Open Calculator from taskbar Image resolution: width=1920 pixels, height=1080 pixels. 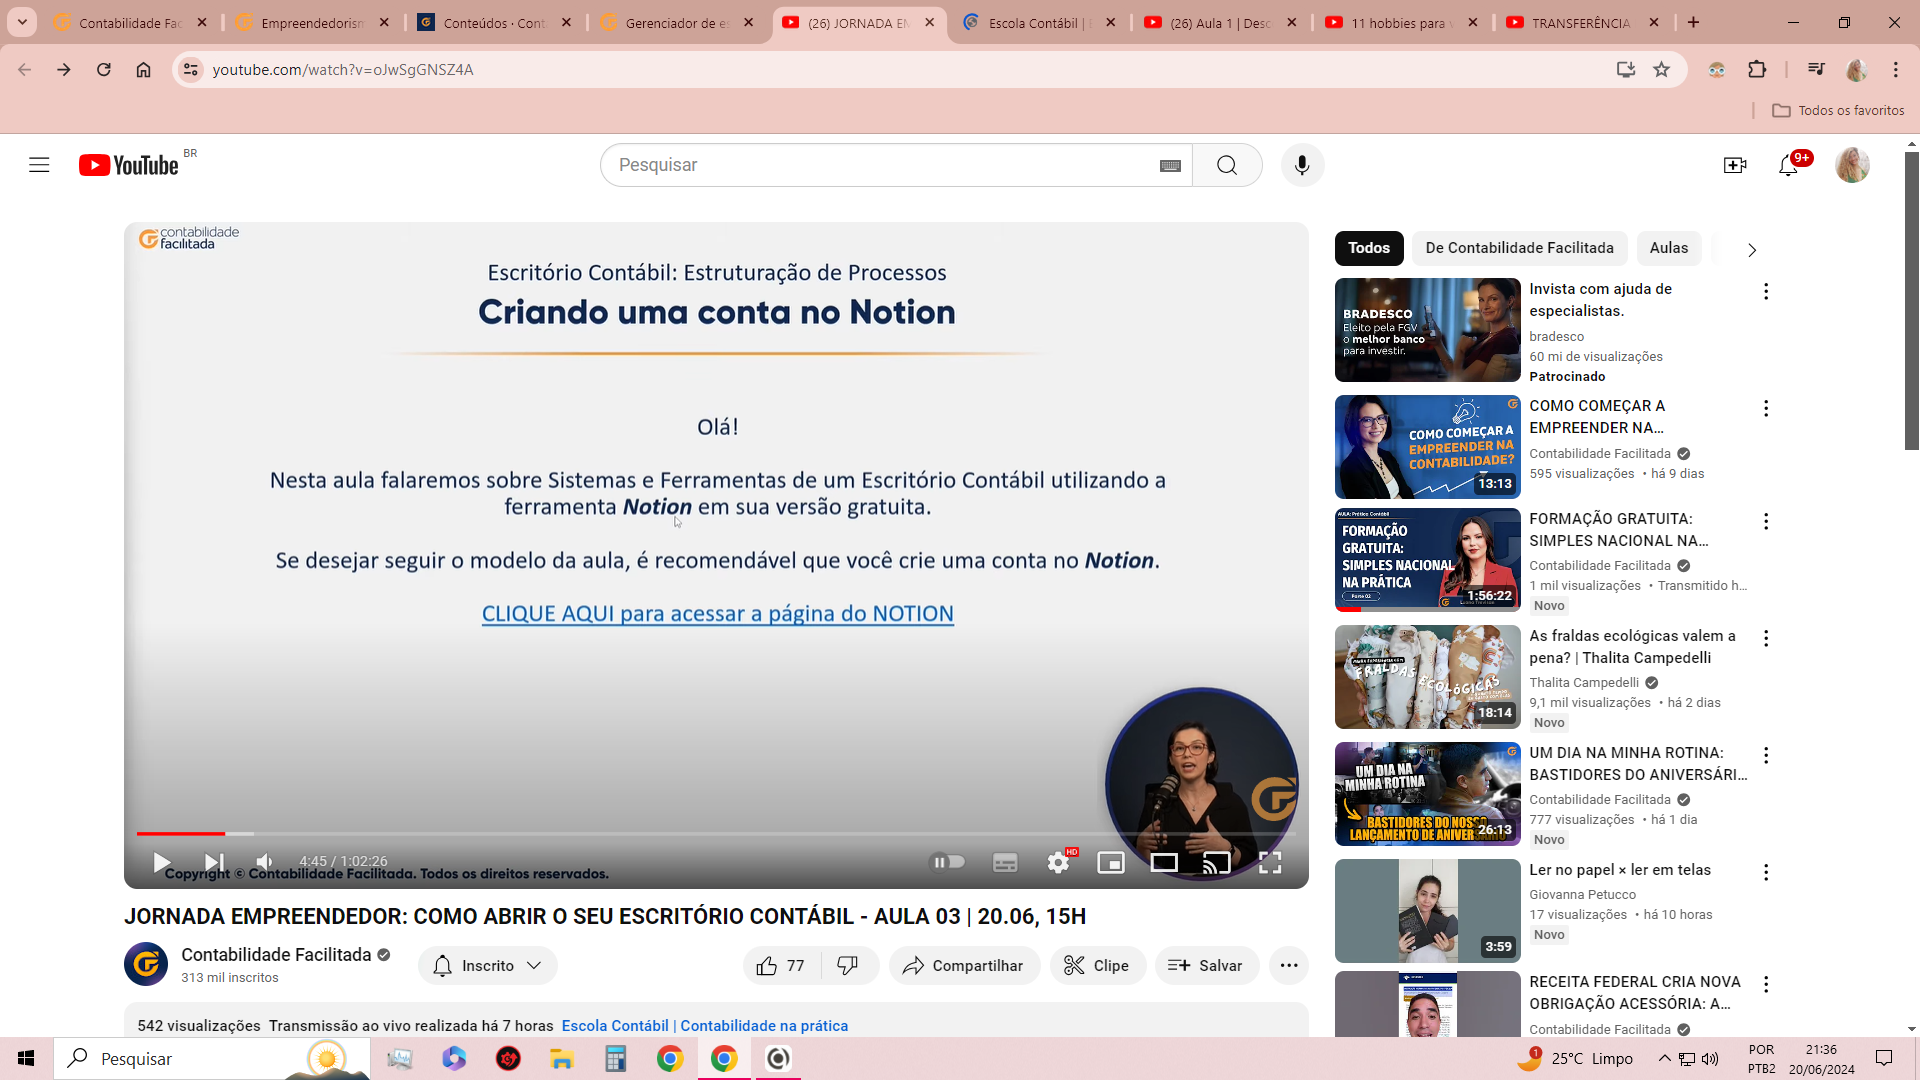click(x=615, y=1058)
